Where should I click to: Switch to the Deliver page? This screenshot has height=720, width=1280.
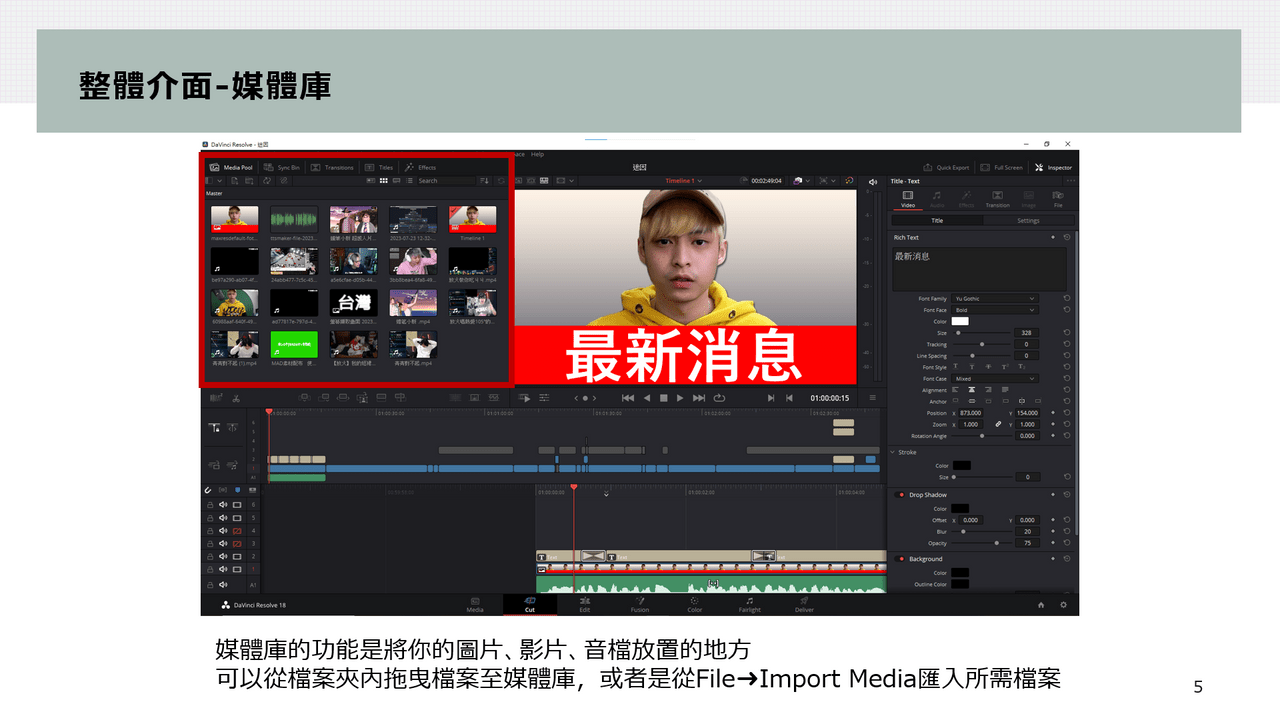click(804, 606)
